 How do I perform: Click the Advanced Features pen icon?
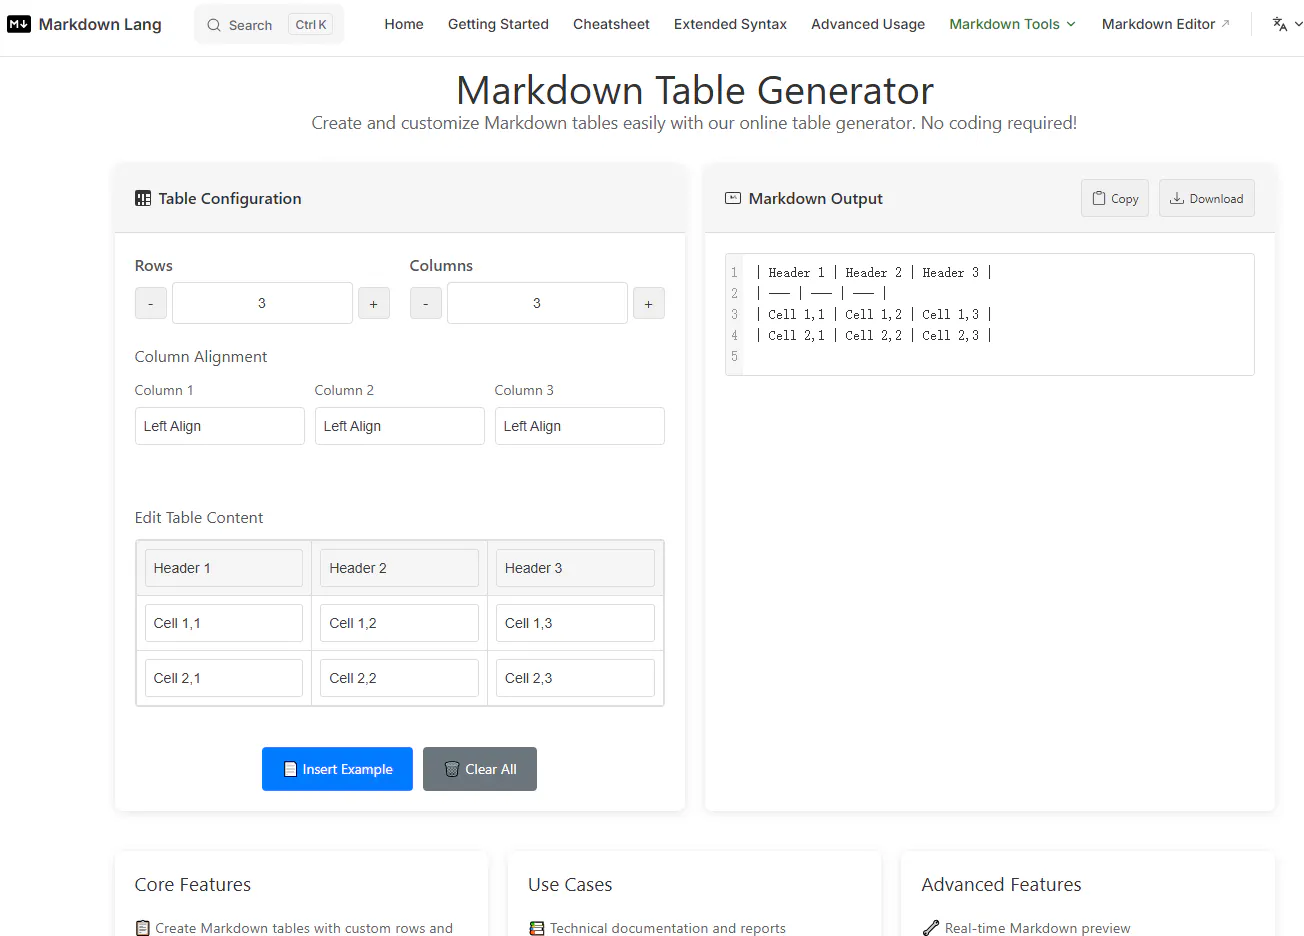coord(931,928)
